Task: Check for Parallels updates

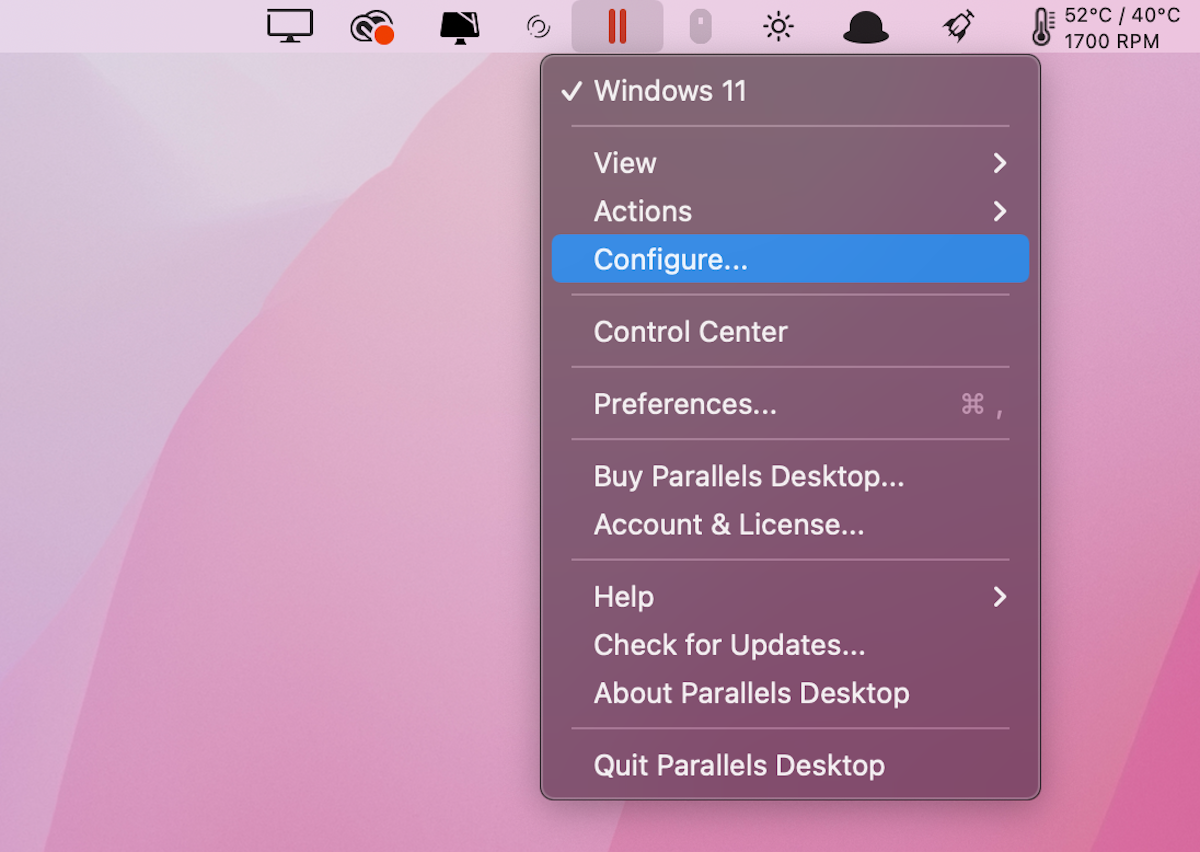Action: coord(730,645)
